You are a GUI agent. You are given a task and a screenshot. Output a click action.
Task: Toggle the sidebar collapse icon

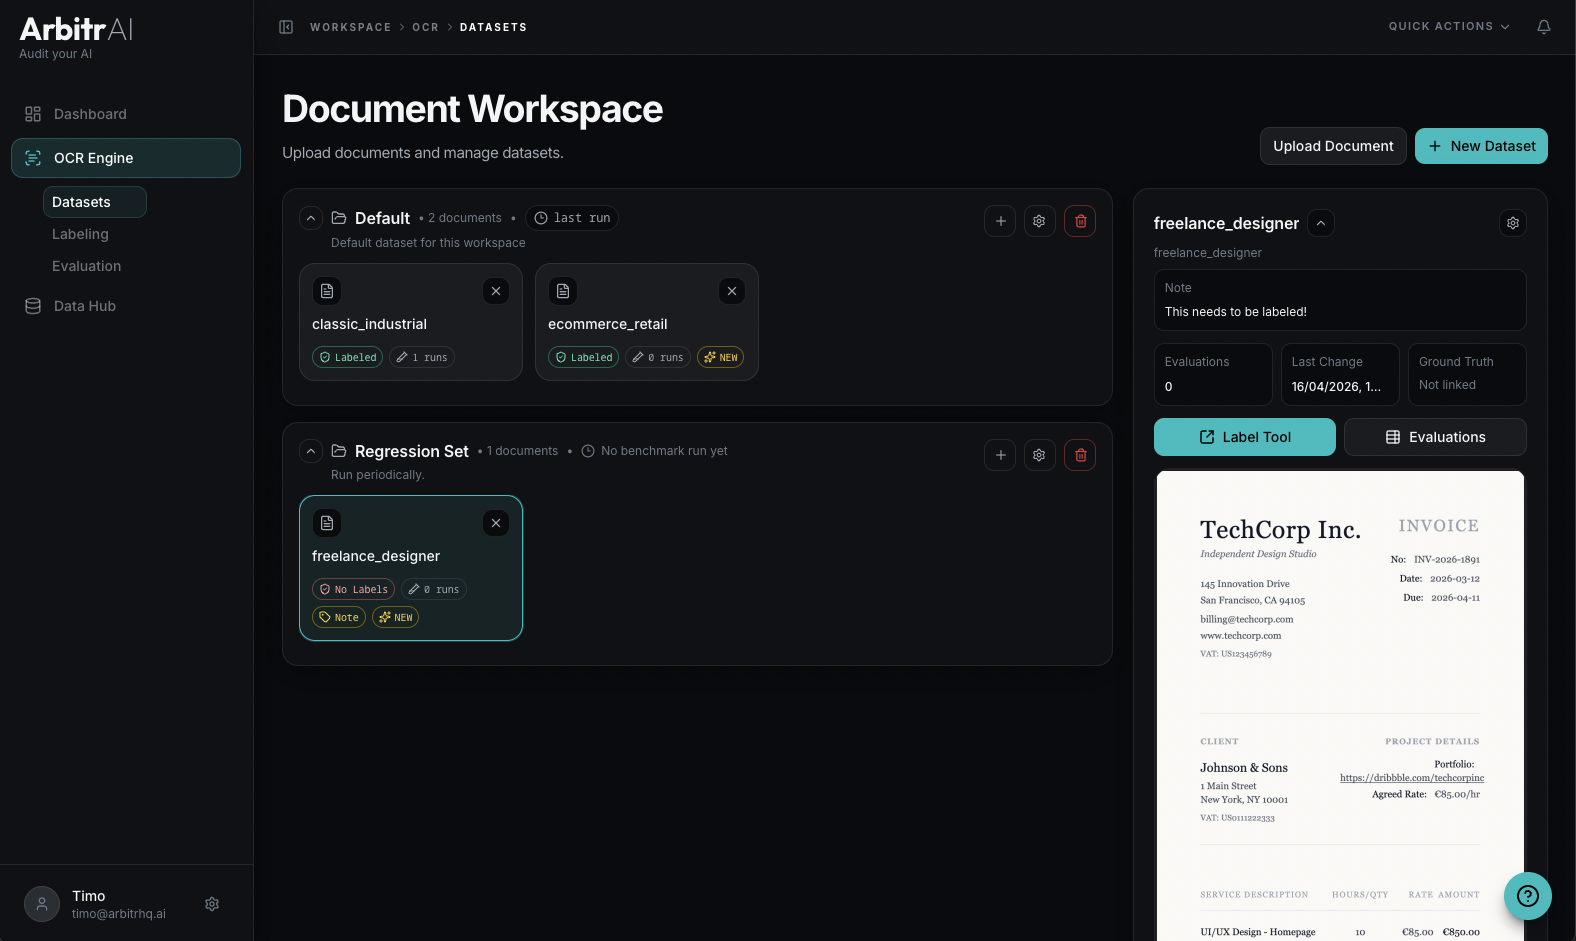click(286, 27)
